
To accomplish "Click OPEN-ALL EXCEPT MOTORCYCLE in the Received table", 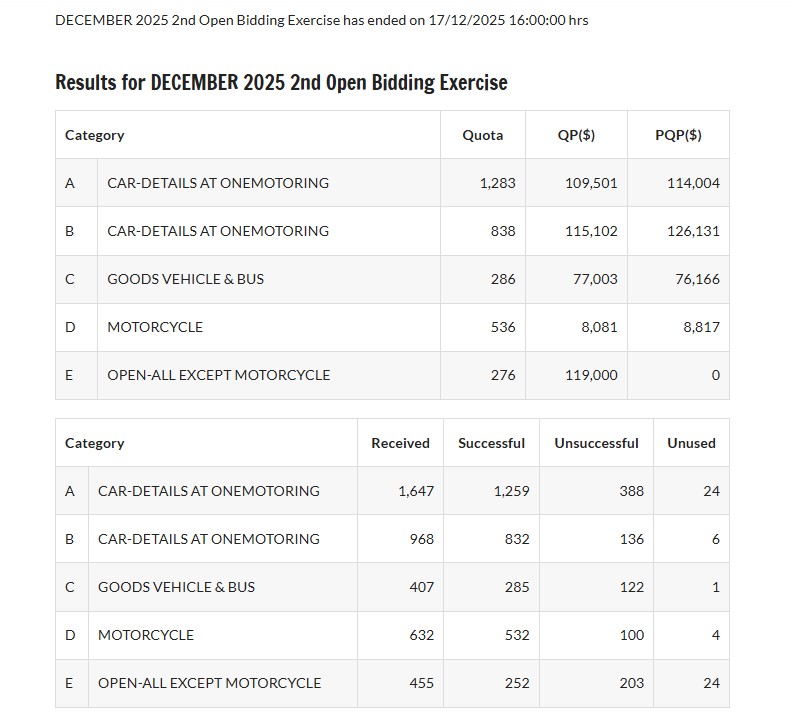I will click(209, 683).
